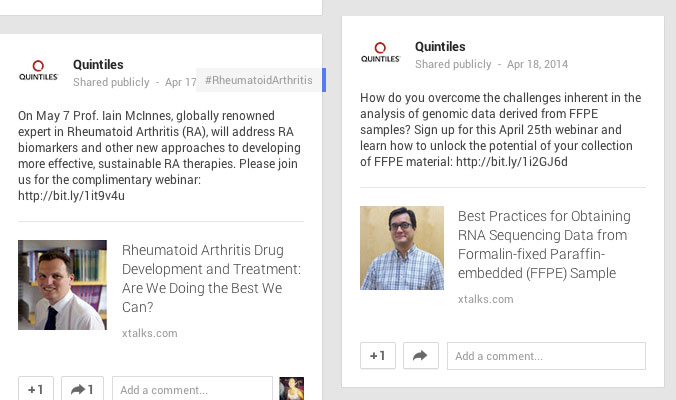676x400 pixels.
Task: Click Quintiles author name on FFPE post
Action: coord(440,47)
